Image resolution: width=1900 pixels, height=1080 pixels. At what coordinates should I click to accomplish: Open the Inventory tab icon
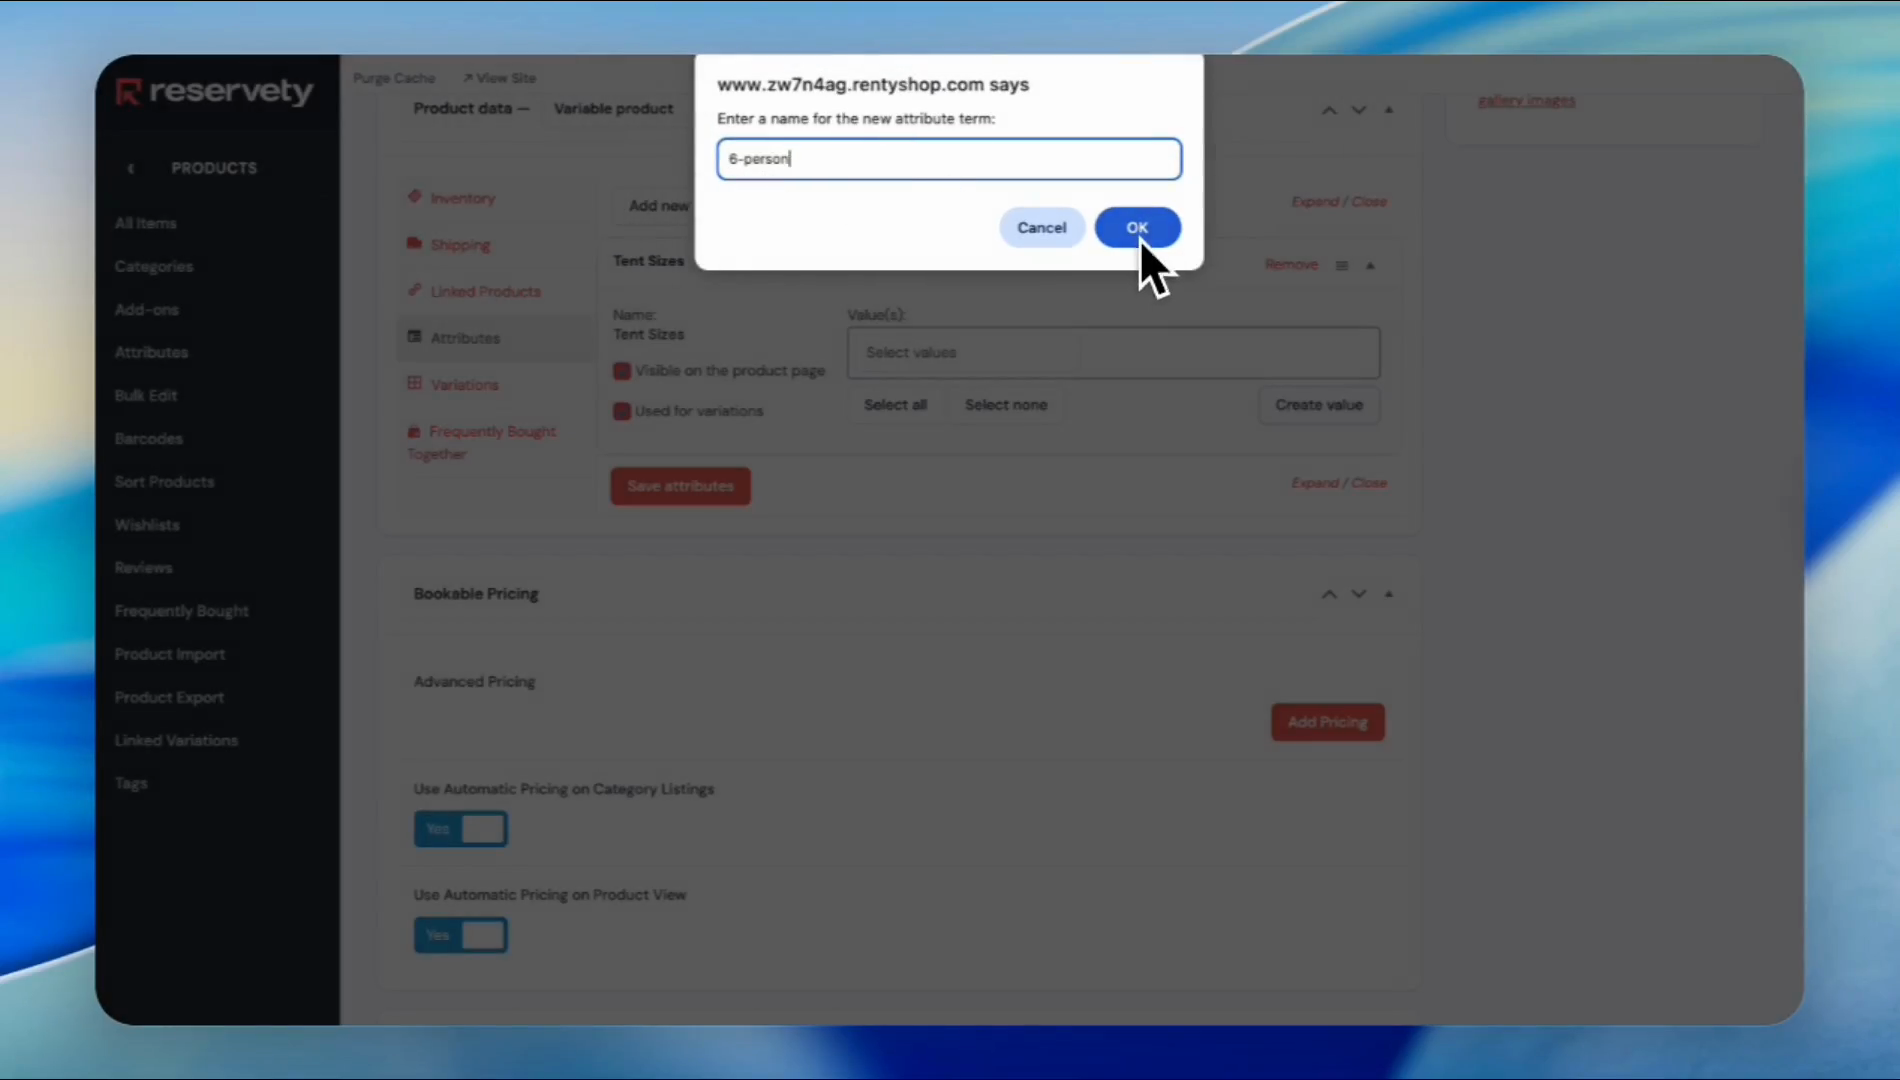coord(414,197)
